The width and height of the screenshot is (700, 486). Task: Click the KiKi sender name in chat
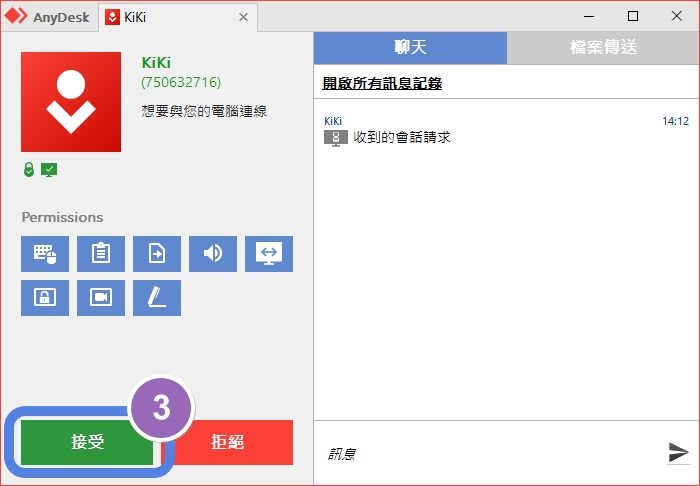pos(333,121)
